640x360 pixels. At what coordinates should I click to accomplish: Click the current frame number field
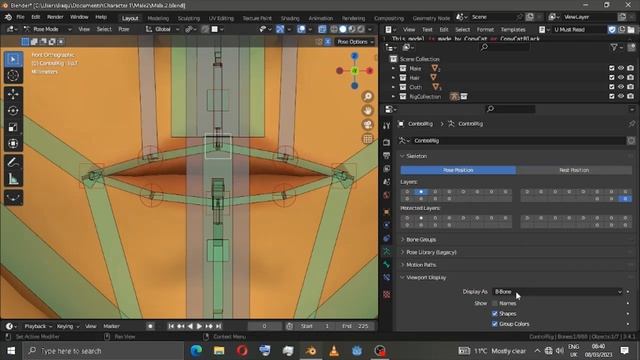(264, 326)
